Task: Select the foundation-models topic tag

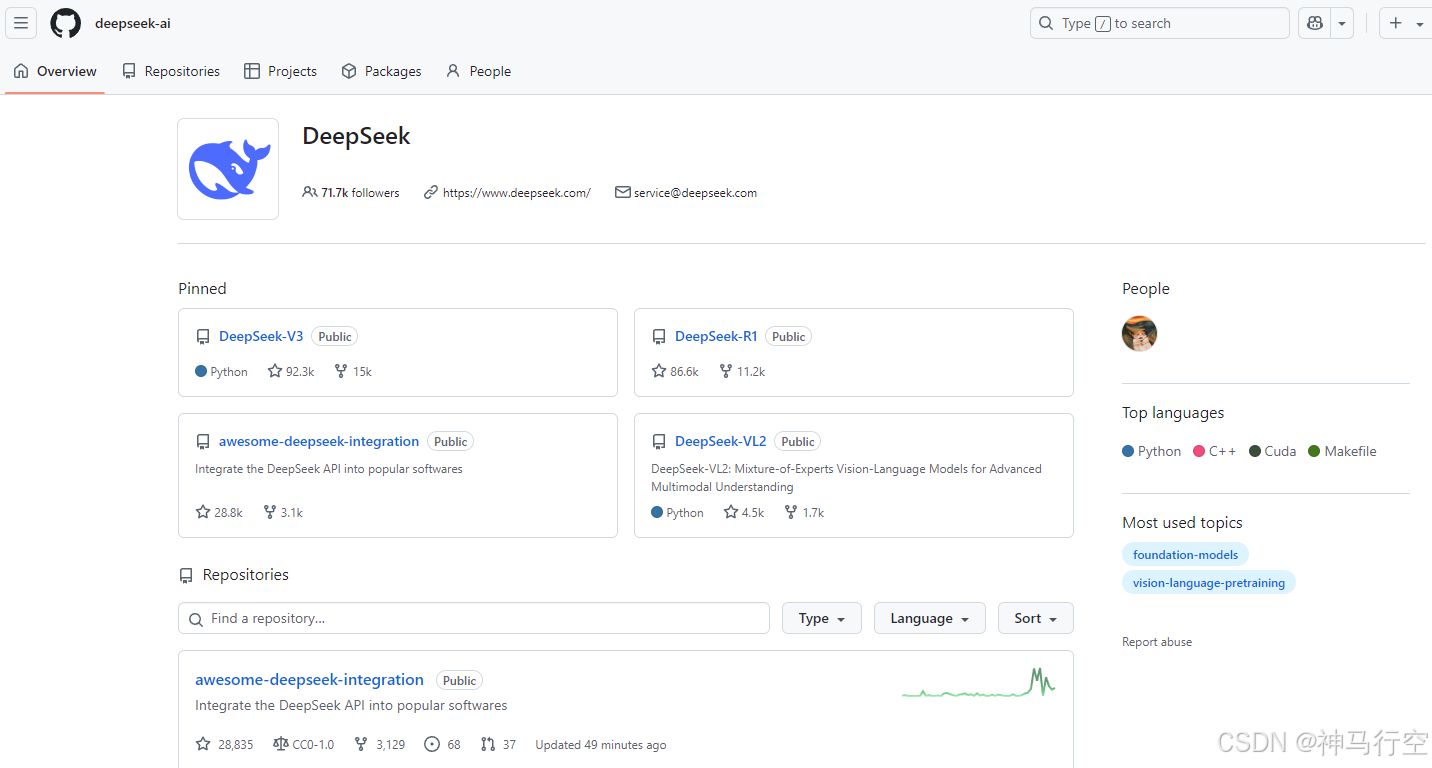Action: tap(1185, 554)
